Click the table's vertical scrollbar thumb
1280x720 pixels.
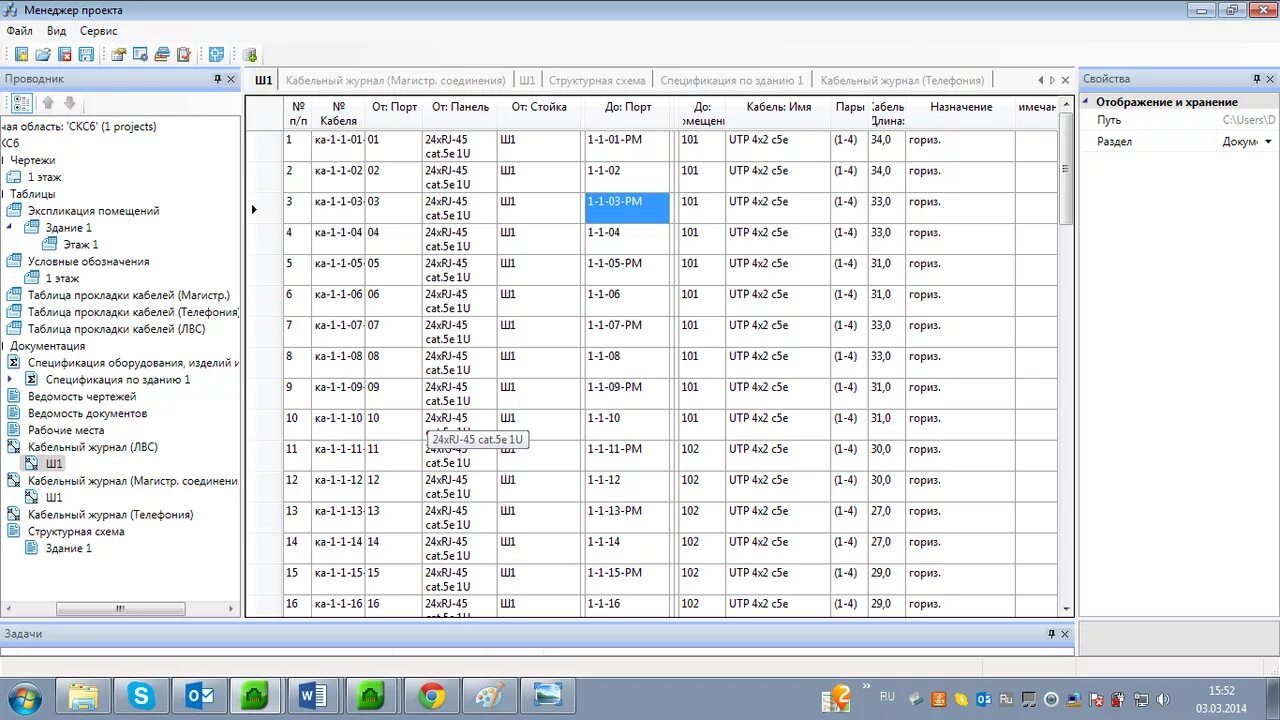(1066, 168)
